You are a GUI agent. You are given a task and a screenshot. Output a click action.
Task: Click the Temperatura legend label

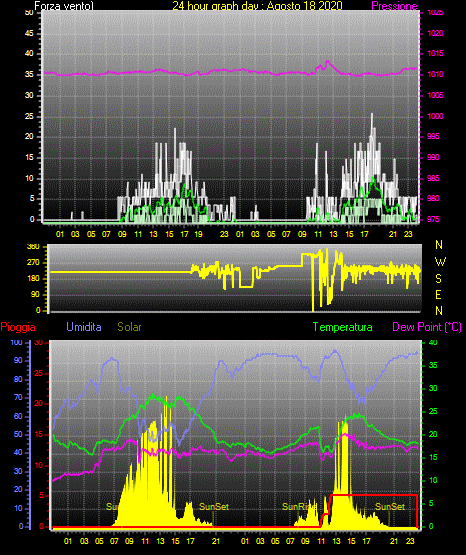(343, 327)
